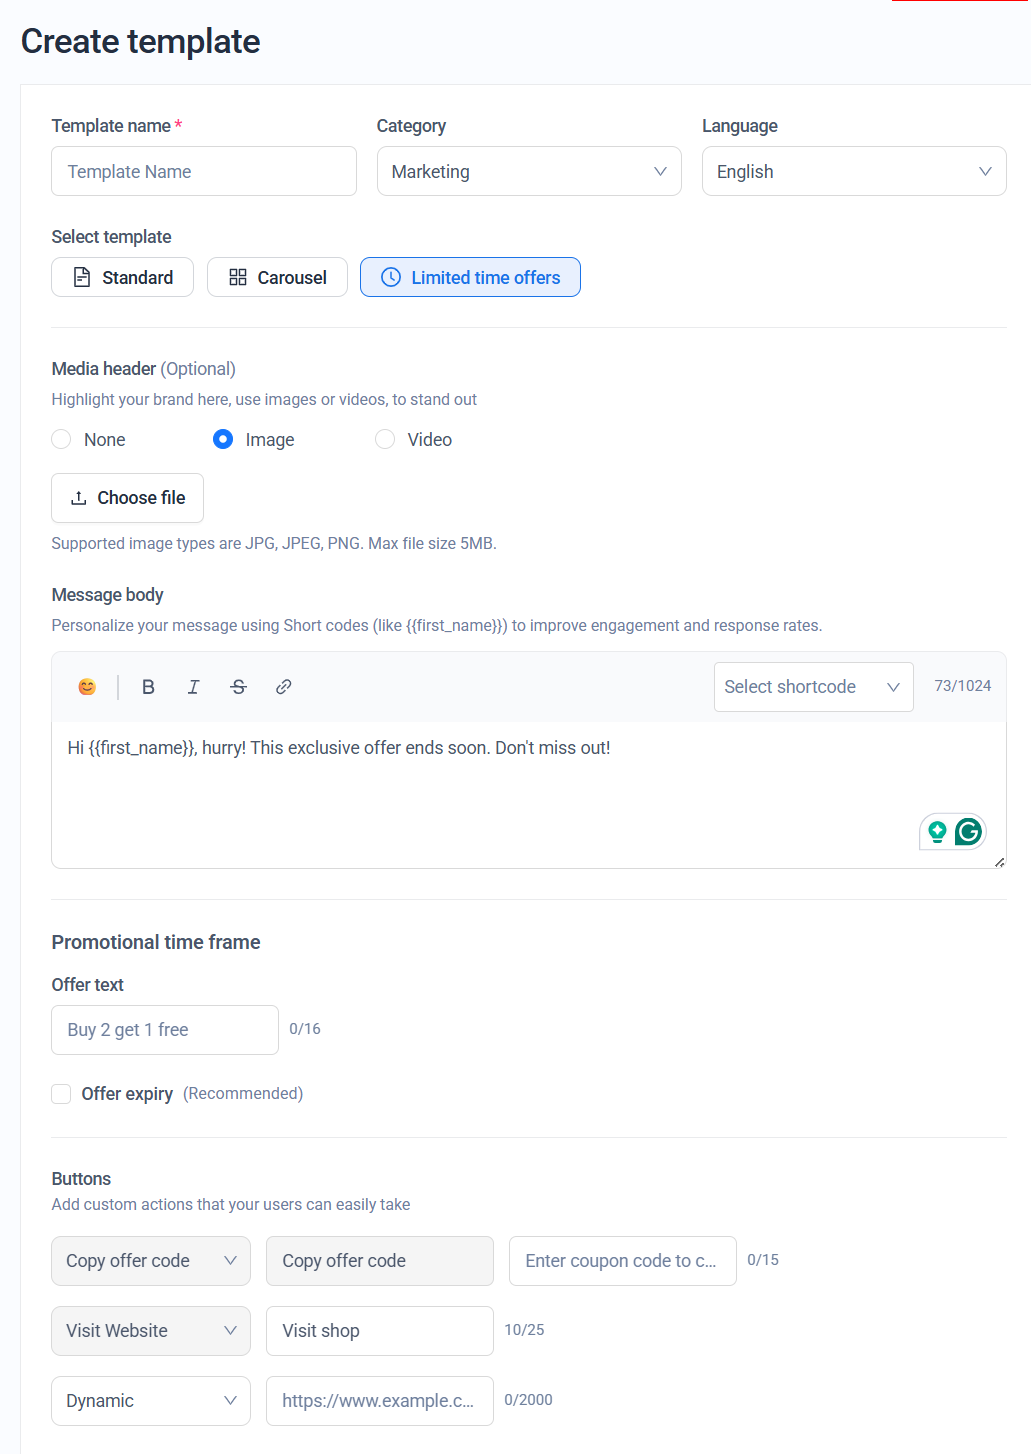Toggle italic formatting in message body
The height and width of the screenshot is (1454, 1031).
click(193, 687)
